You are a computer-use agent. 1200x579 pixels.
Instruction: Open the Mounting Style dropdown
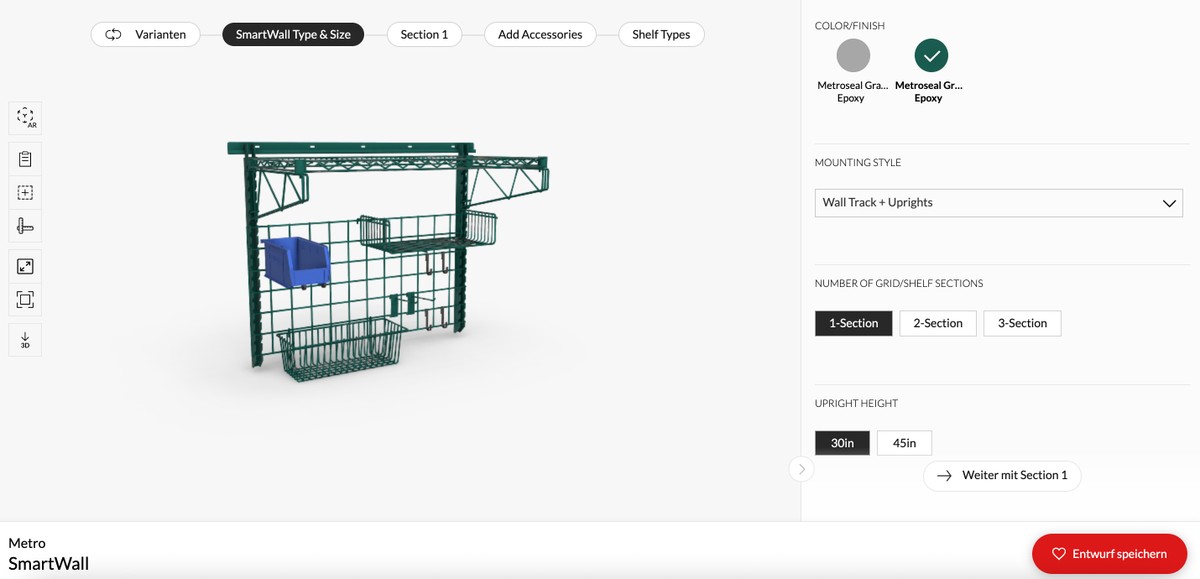[x=998, y=202]
